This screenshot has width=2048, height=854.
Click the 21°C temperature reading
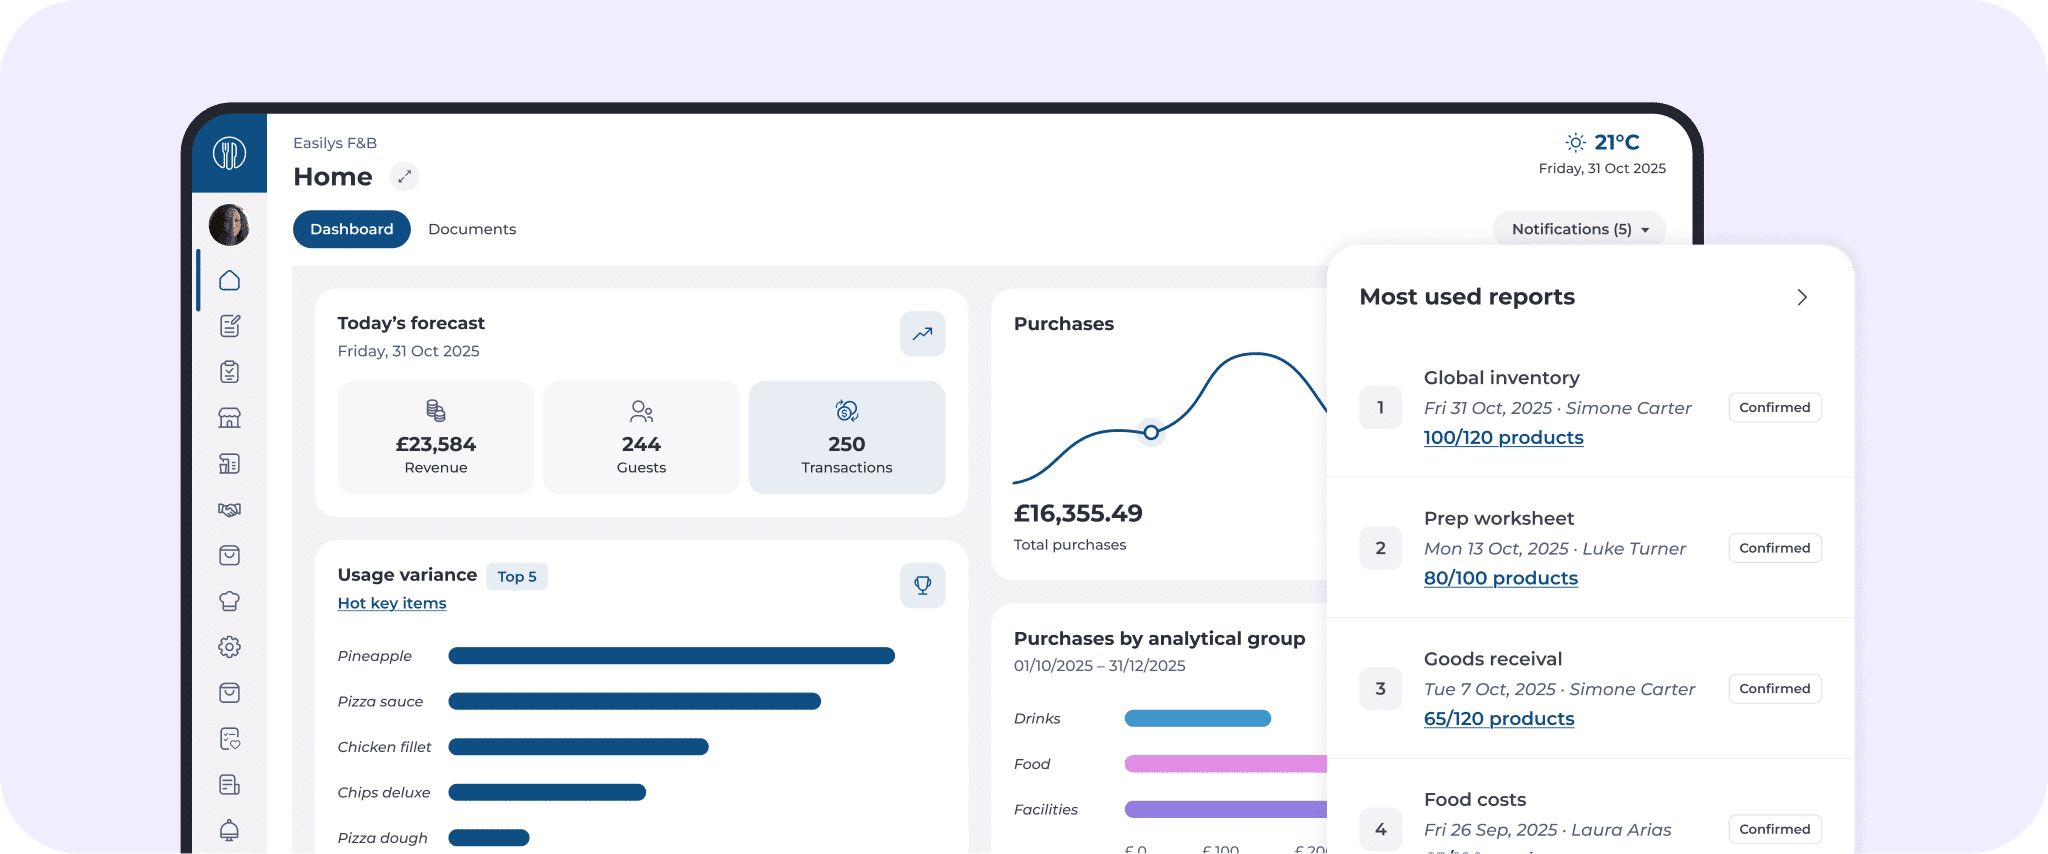(1617, 142)
